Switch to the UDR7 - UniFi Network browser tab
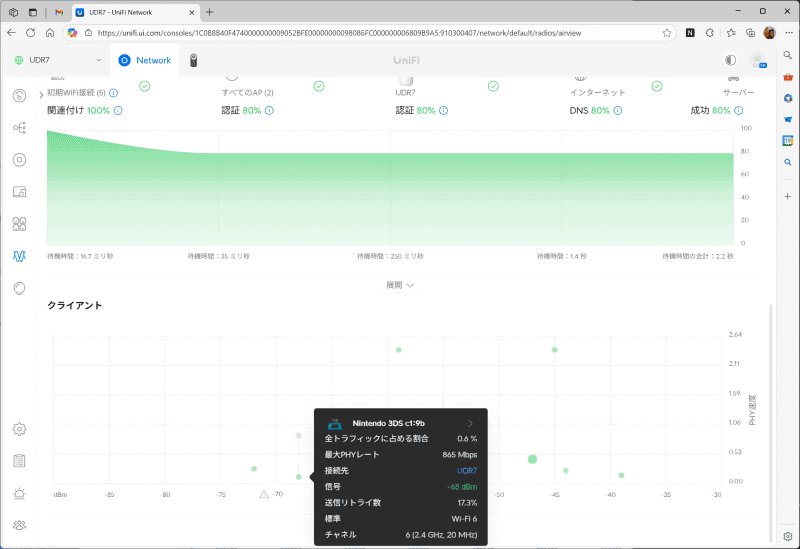The height and width of the screenshot is (549, 800). pos(135,12)
